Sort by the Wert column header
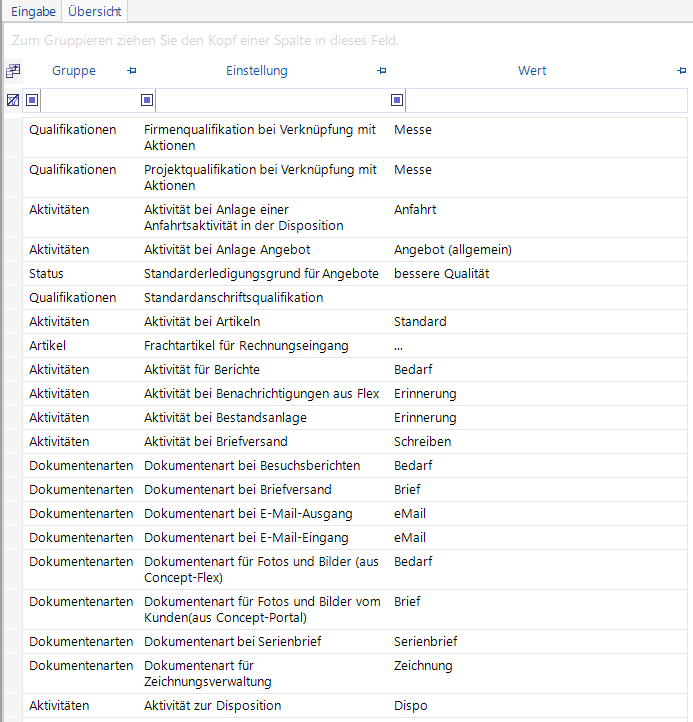693x722 pixels. pyautogui.click(x=532, y=70)
